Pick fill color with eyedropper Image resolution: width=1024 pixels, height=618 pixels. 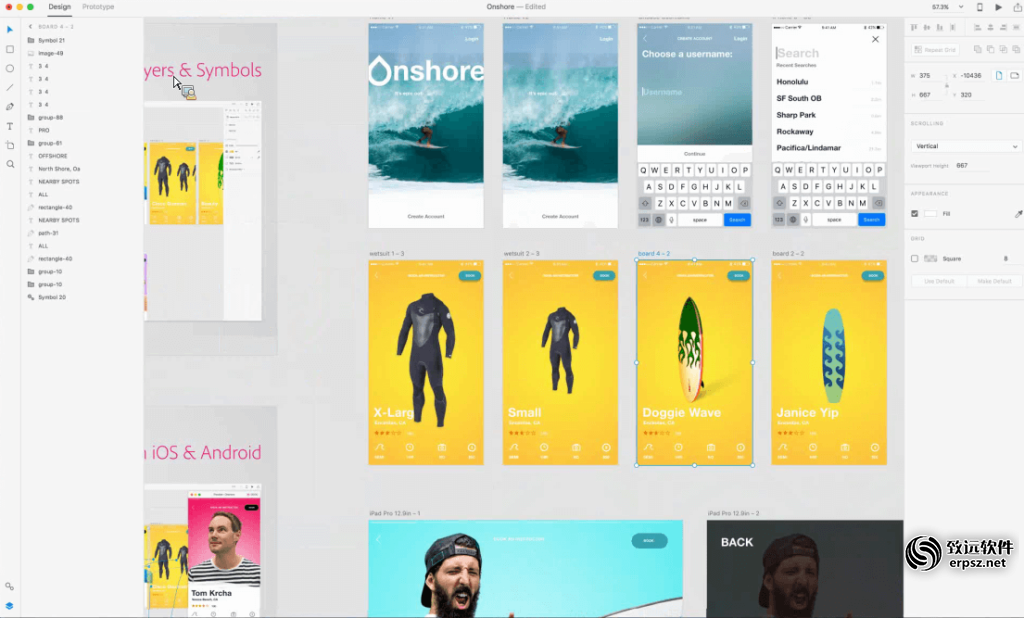1018,214
